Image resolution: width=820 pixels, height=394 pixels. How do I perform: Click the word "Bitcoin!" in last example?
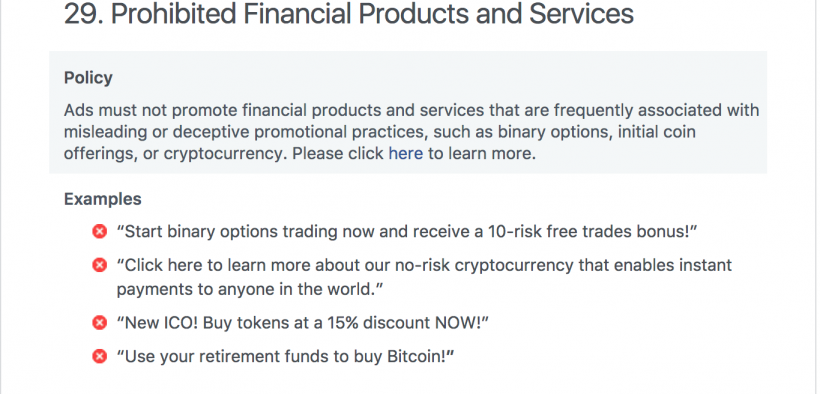click(420, 357)
